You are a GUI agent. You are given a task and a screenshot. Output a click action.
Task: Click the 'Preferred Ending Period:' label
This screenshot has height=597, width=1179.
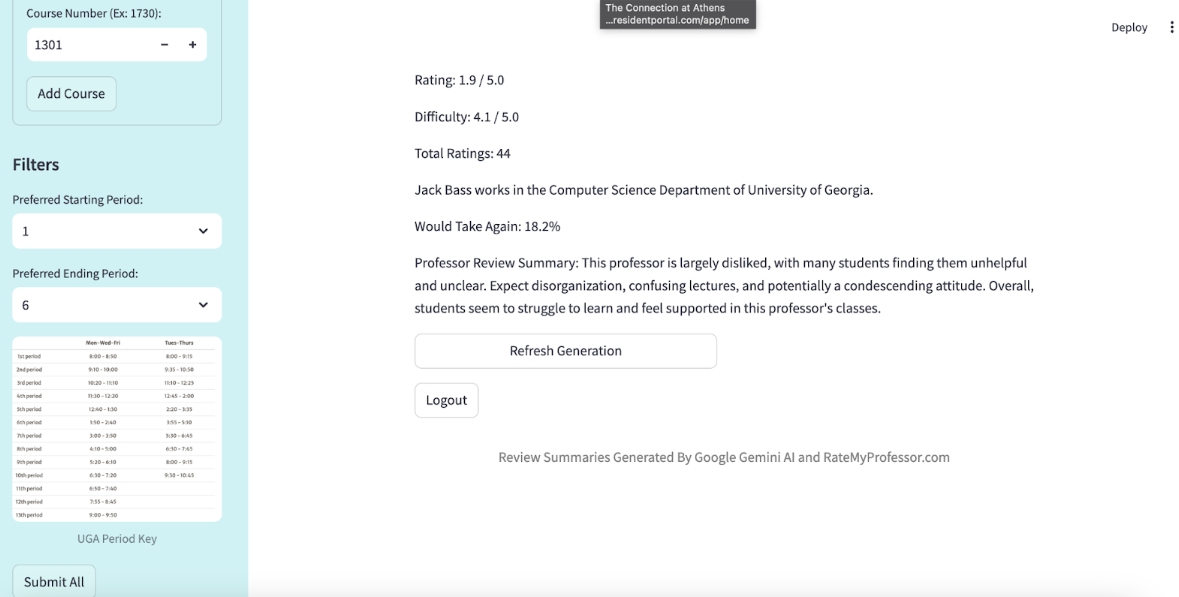click(75, 274)
